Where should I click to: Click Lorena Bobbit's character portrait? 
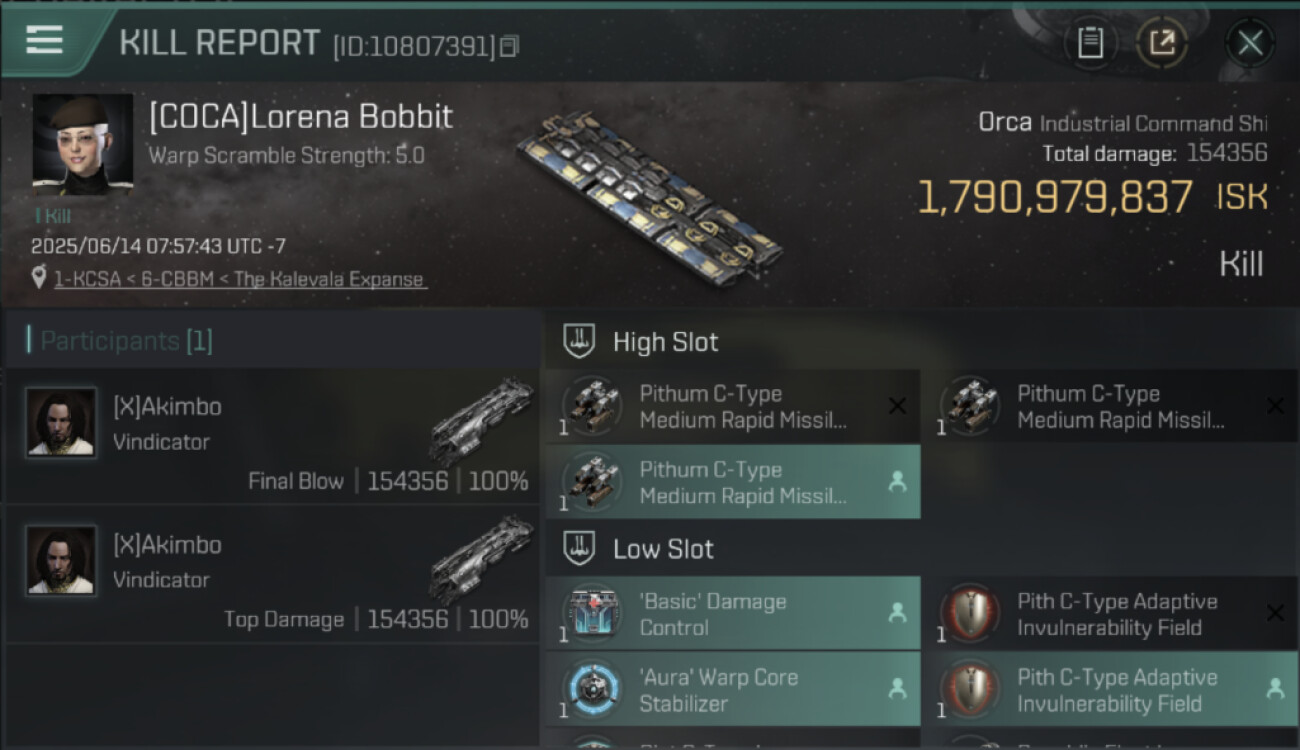coord(82,145)
